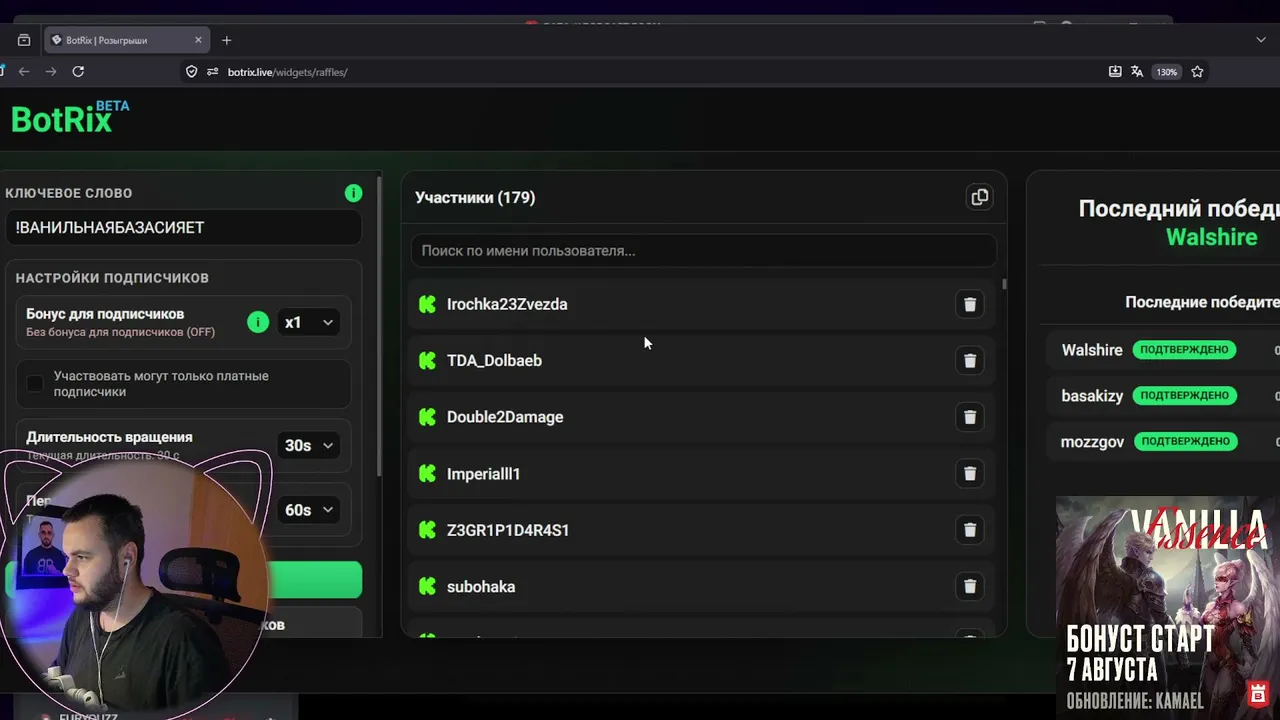
Task: Click the Длительность вращения label
Action: pyautogui.click(x=109, y=437)
